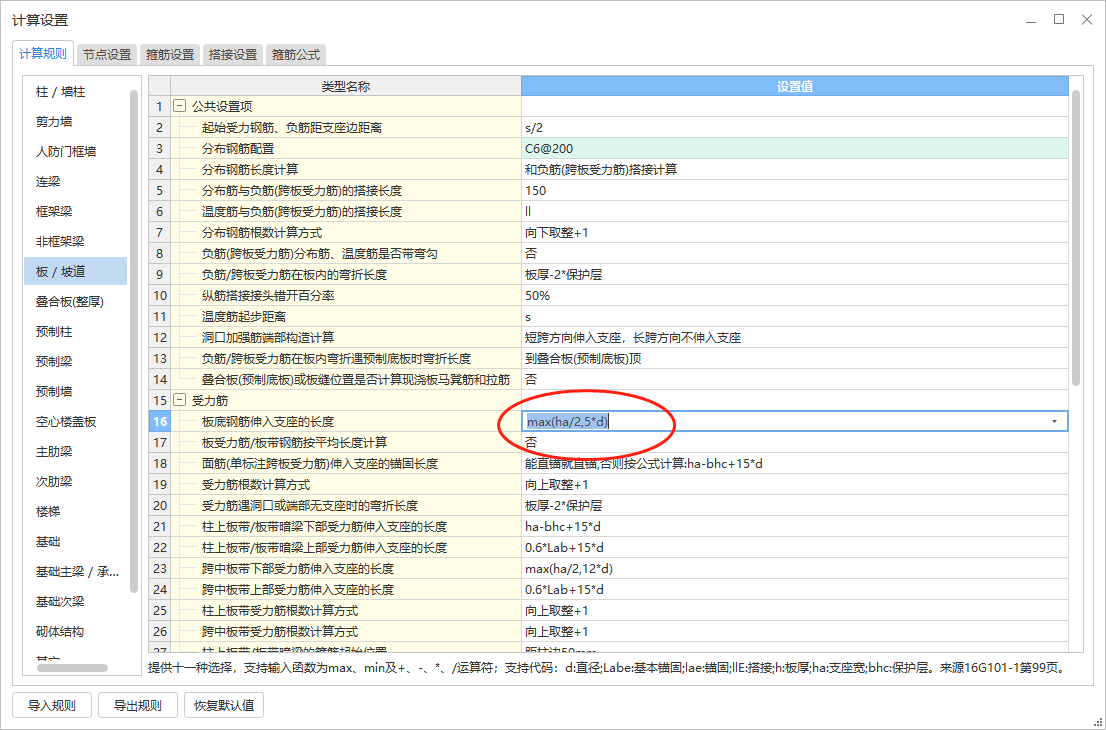Click 导出规则 button
The height and width of the screenshot is (730, 1106).
[x=138, y=705]
